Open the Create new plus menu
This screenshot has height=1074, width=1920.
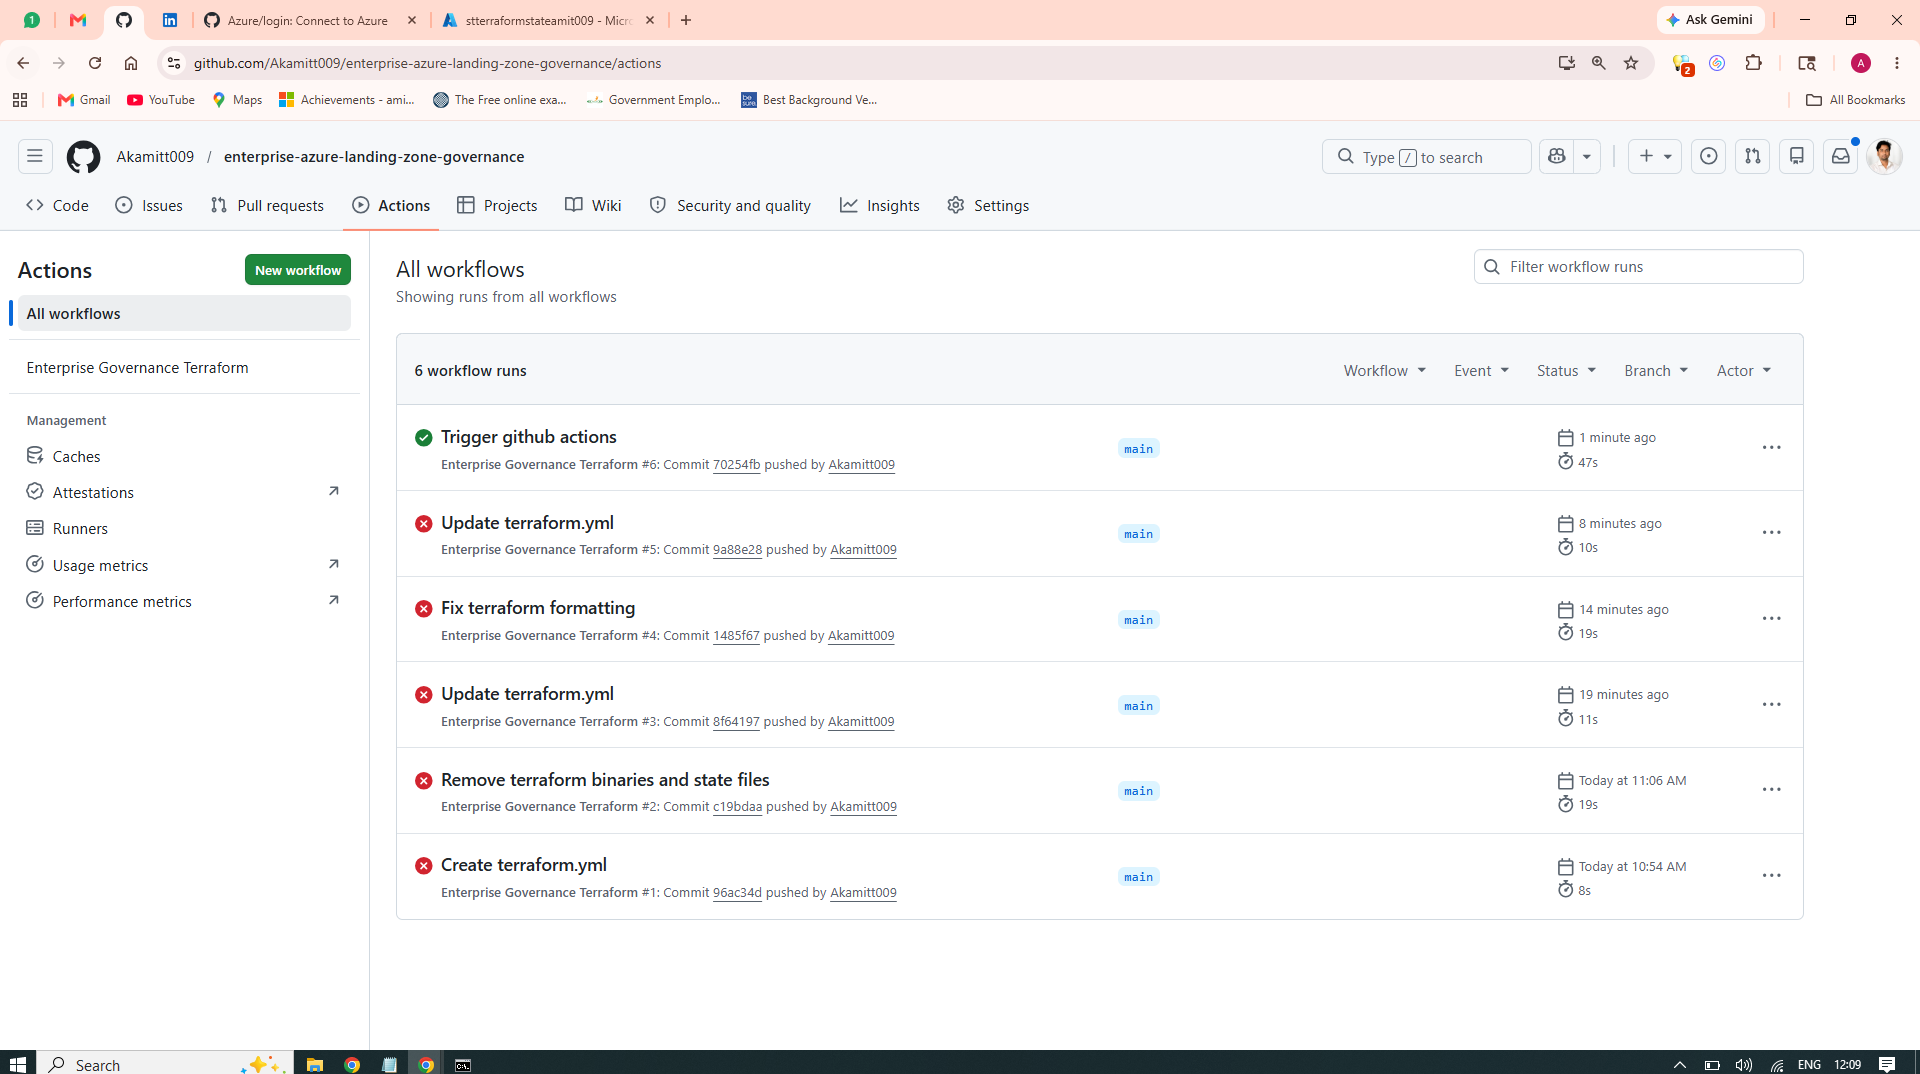(1655, 157)
